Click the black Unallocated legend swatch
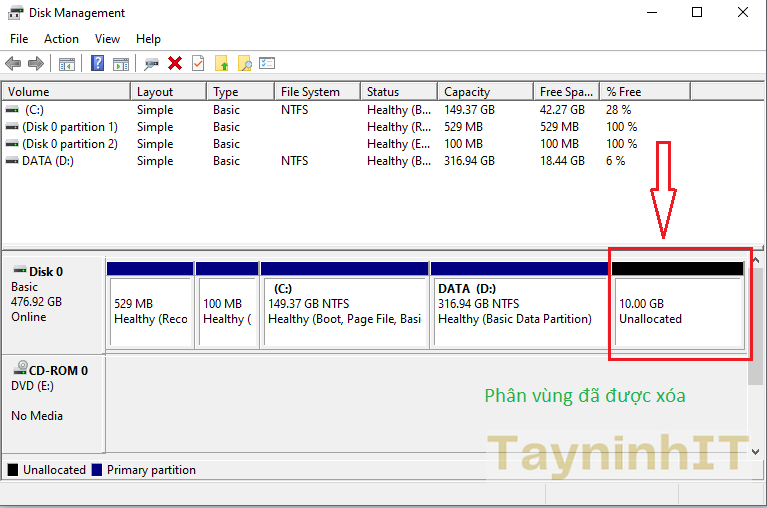The height and width of the screenshot is (508, 767). pyautogui.click(x=13, y=470)
